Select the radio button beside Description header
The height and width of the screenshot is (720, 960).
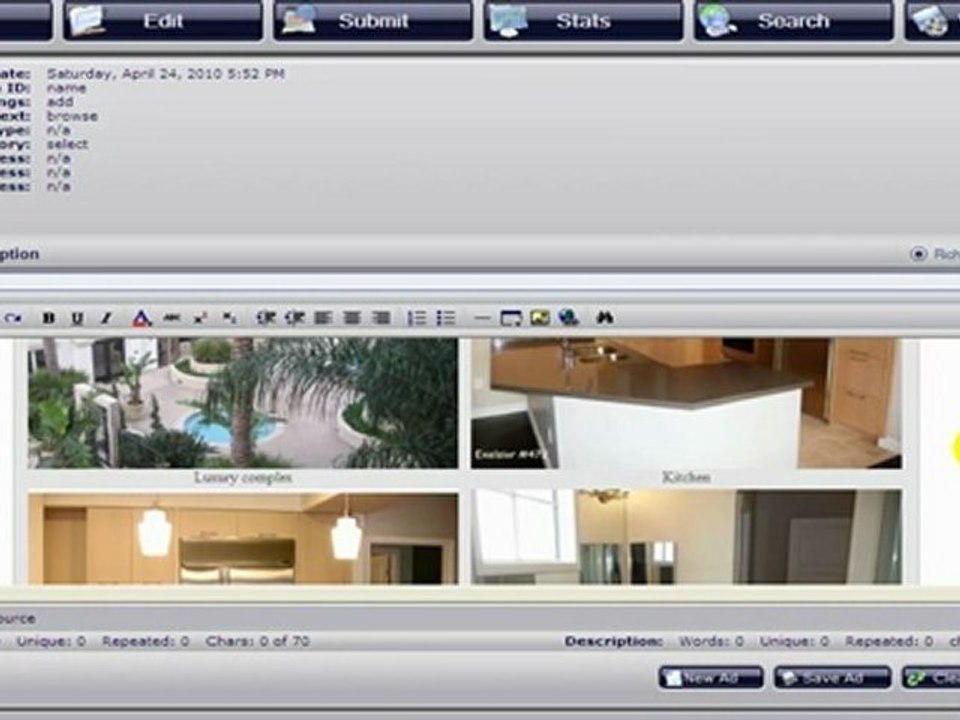pyautogui.click(x=918, y=253)
